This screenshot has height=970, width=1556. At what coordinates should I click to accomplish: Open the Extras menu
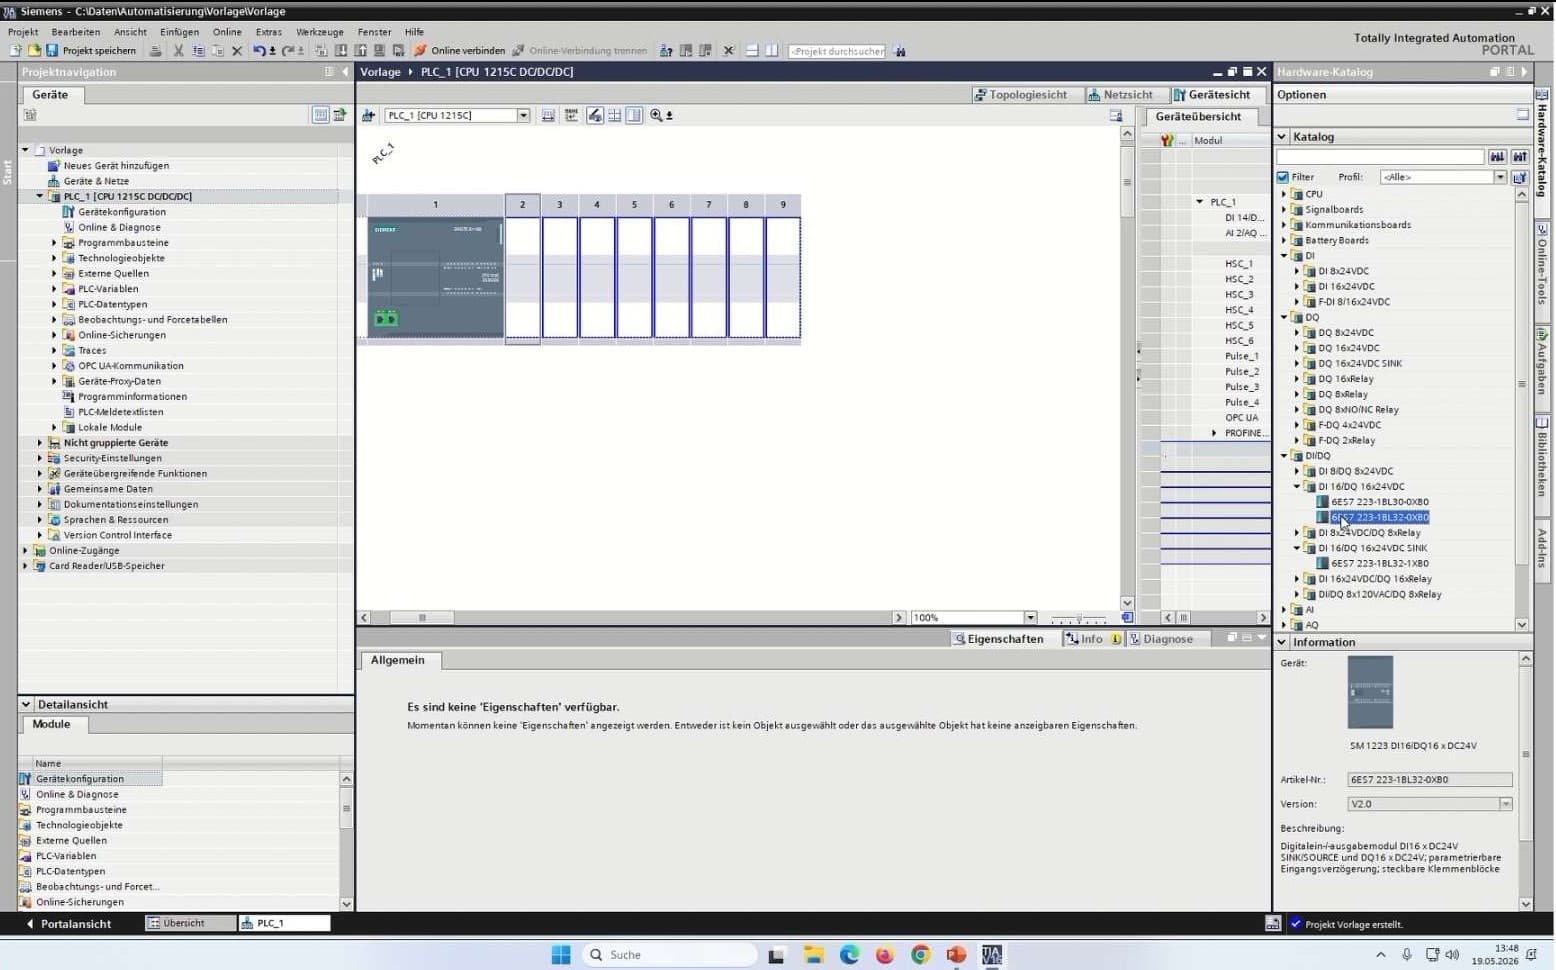click(x=269, y=32)
